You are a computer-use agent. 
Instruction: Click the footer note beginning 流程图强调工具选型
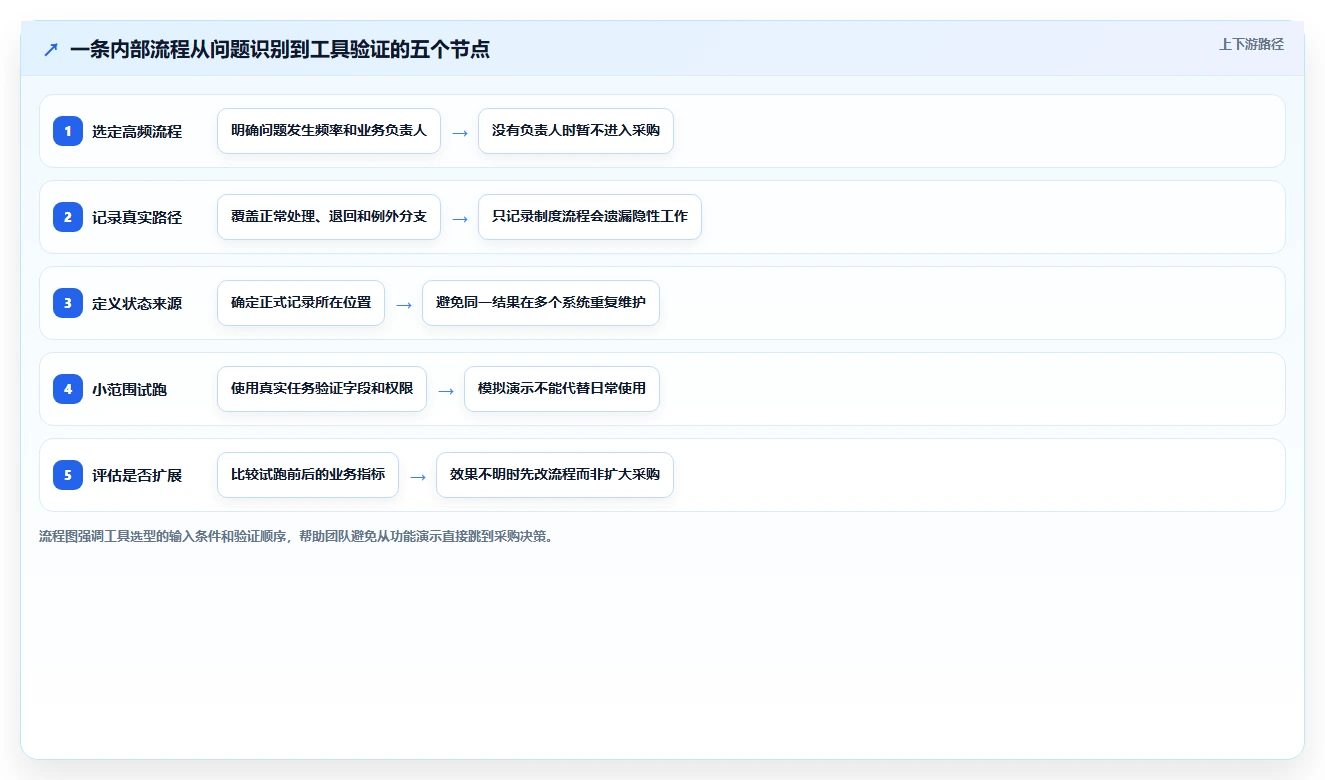click(296, 536)
